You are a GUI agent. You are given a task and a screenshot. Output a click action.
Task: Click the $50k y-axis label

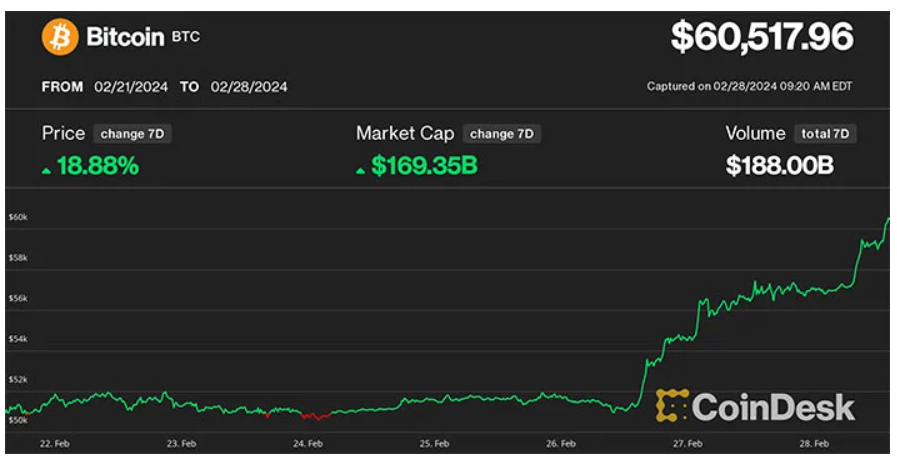pos(18,420)
